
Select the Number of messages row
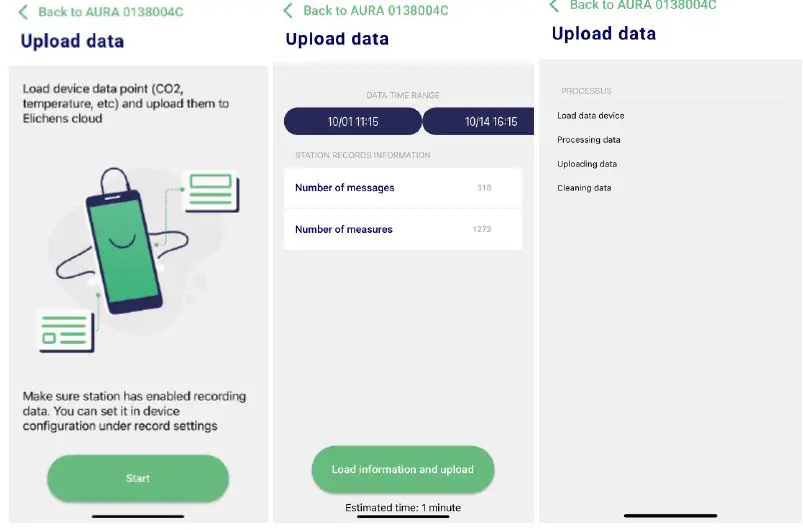pyautogui.click(x=402, y=188)
